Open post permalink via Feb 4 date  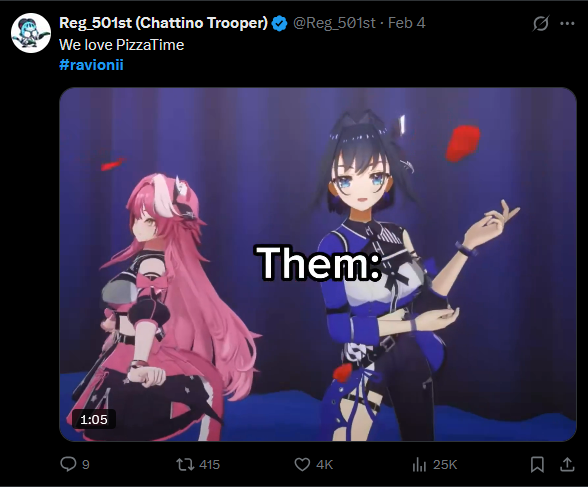point(406,23)
